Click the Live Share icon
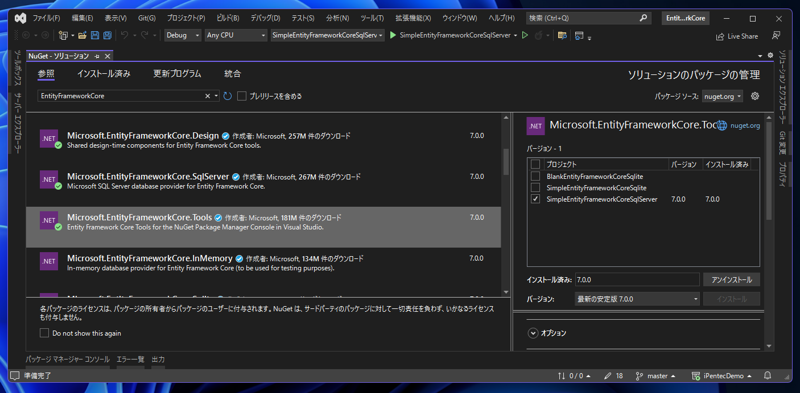 pyautogui.click(x=720, y=36)
